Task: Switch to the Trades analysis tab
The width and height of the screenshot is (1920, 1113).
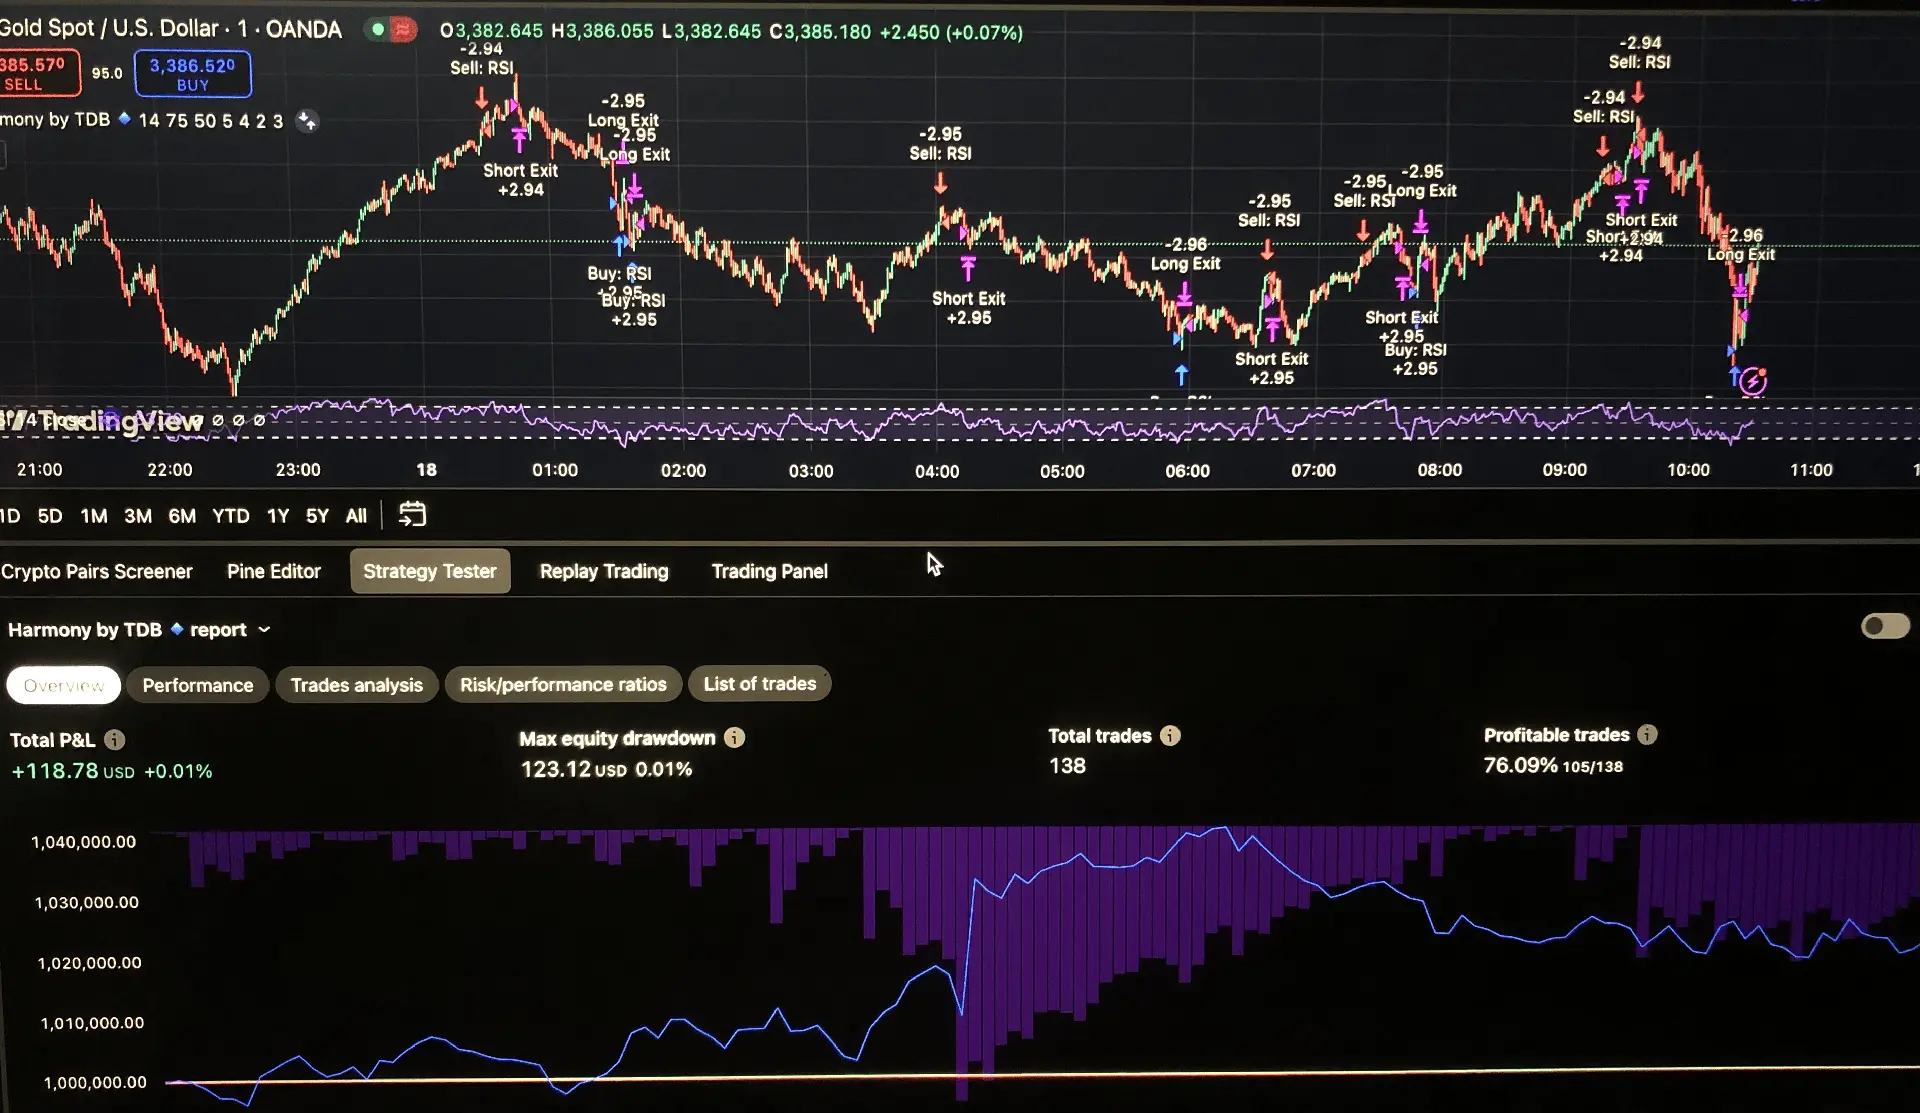Action: coord(357,685)
